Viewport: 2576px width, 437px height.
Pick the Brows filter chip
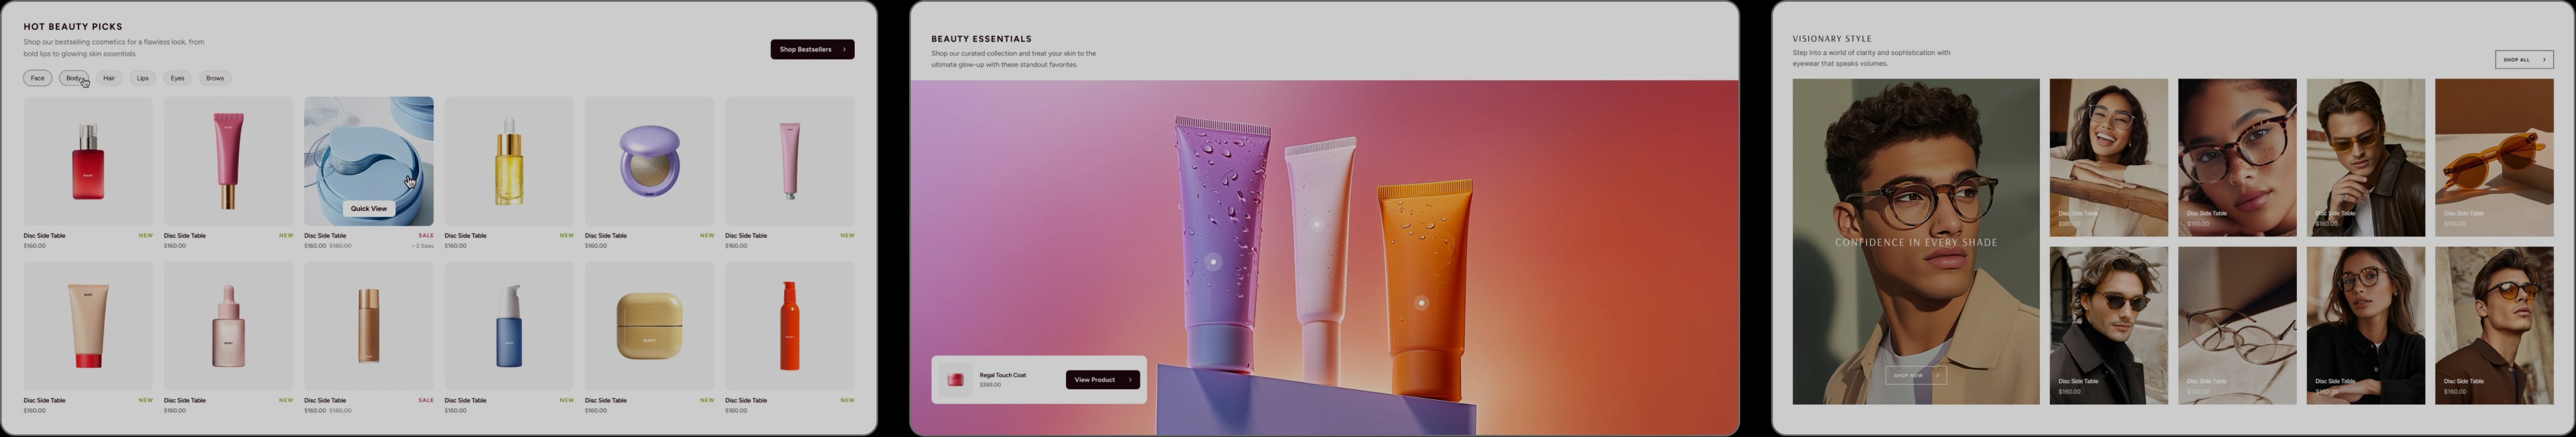click(x=215, y=78)
